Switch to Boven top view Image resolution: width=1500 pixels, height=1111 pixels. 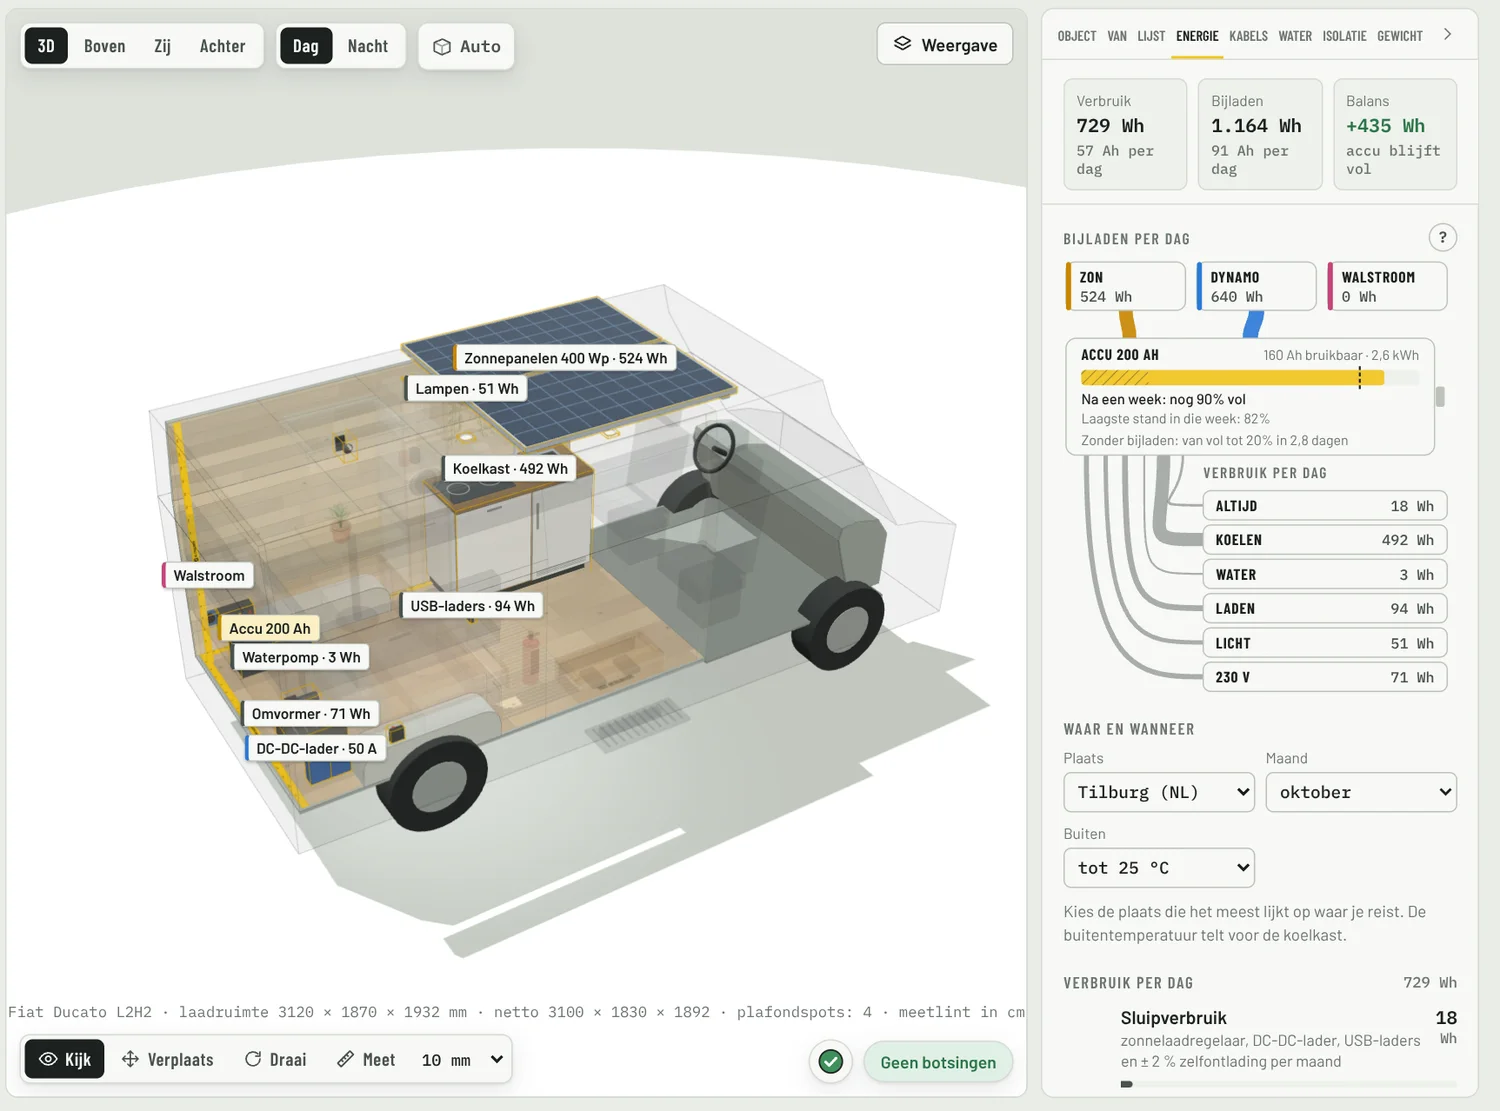(105, 46)
